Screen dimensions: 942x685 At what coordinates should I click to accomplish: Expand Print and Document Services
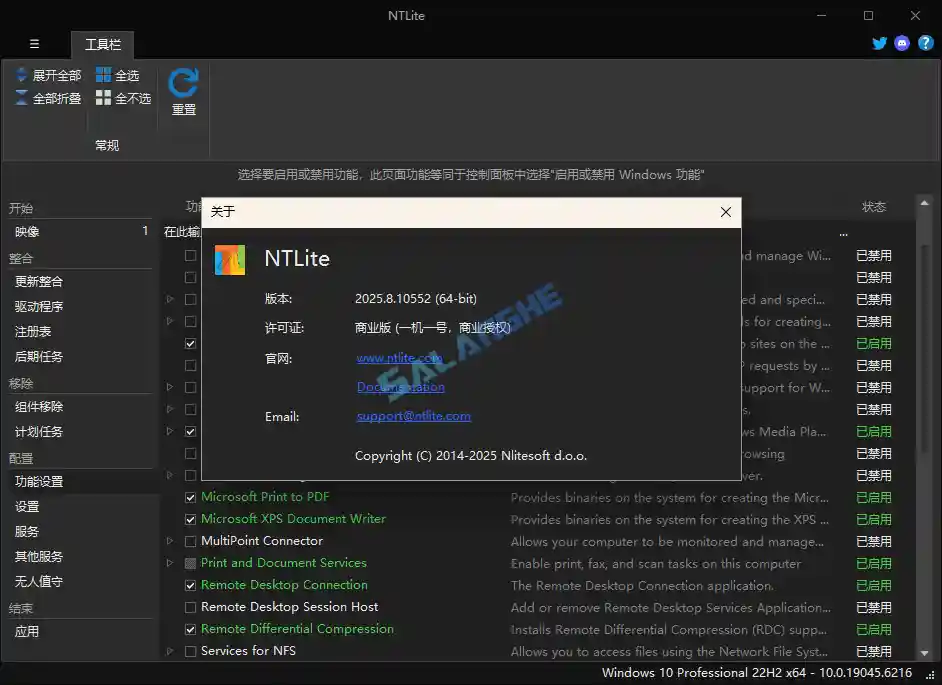(171, 563)
